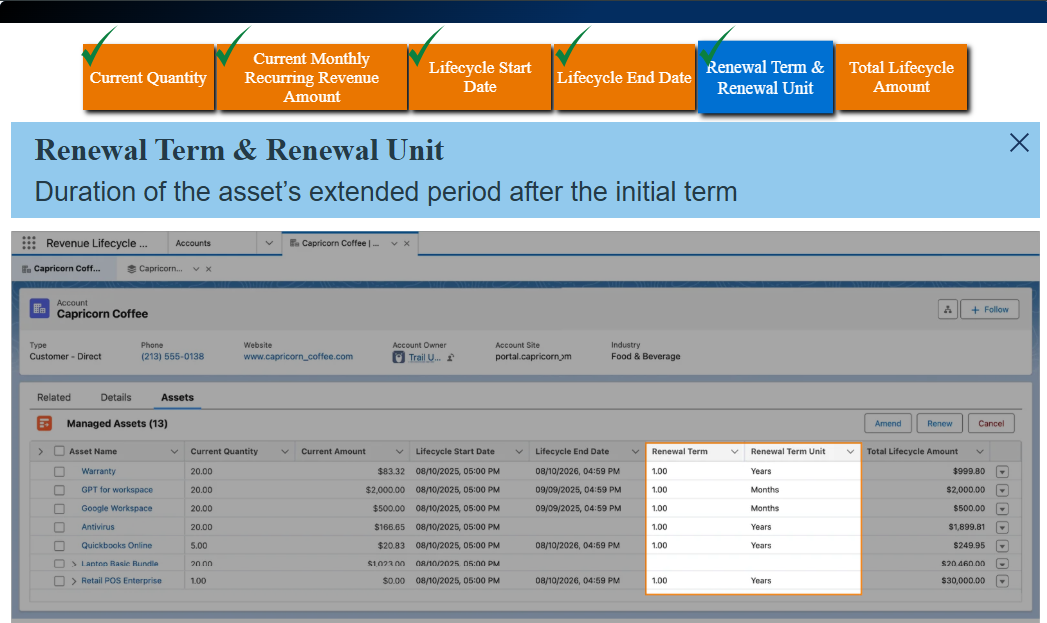Open the App Launcher grid icon
Screen dimensions: 1047x623
pyautogui.click(x=29, y=243)
